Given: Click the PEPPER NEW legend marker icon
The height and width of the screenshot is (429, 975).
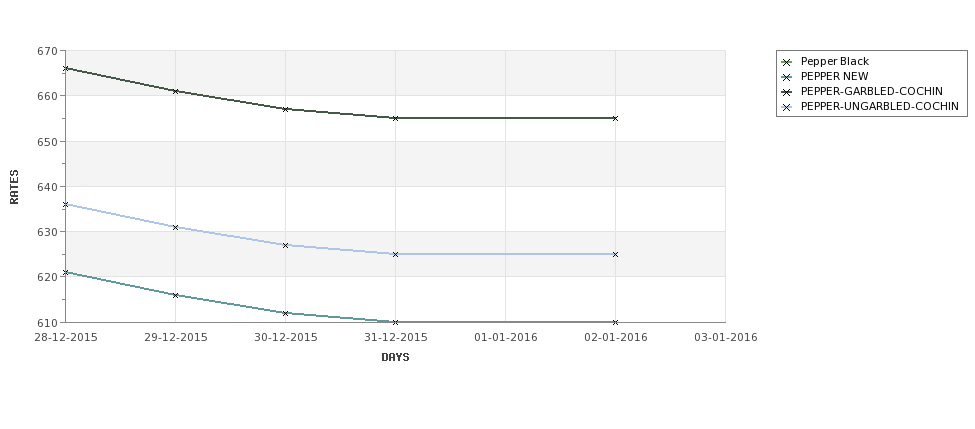Looking at the screenshot, I should click(x=787, y=77).
